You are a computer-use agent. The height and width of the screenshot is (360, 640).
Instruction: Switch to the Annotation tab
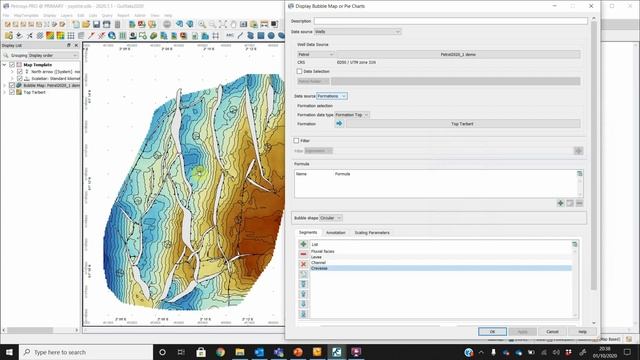pos(336,233)
